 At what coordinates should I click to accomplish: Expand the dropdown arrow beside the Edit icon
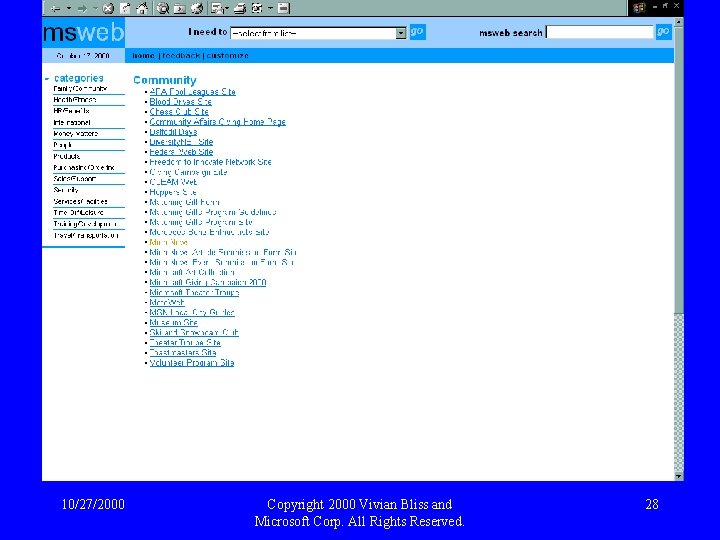[x=270, y=8]
